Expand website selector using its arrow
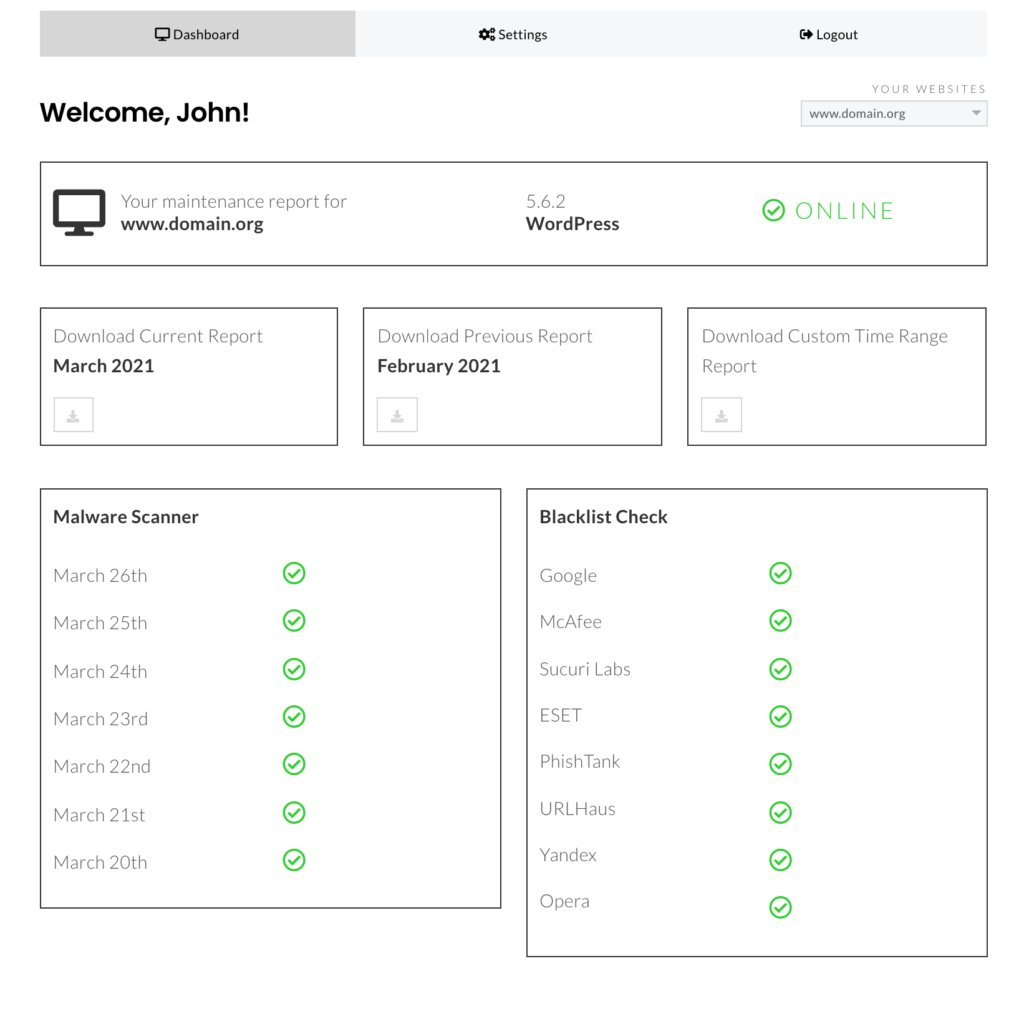Screen dimensions: 1024x1014 coord(976,114)
